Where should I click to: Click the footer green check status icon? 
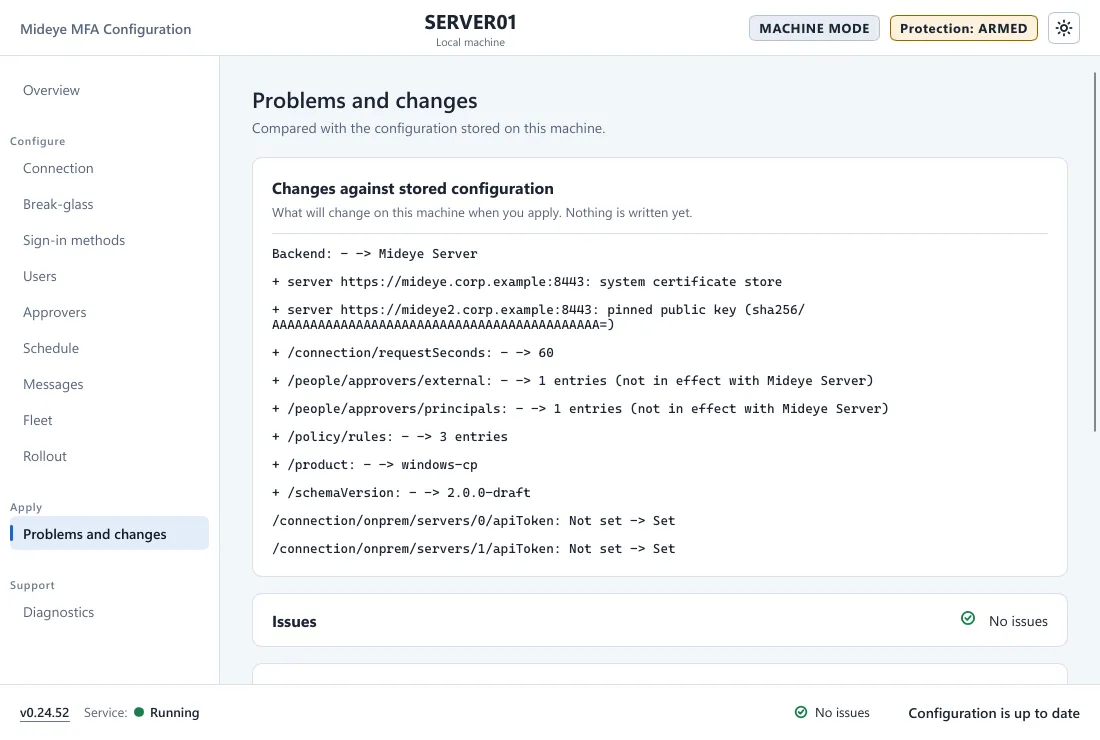tap(800, 712)
